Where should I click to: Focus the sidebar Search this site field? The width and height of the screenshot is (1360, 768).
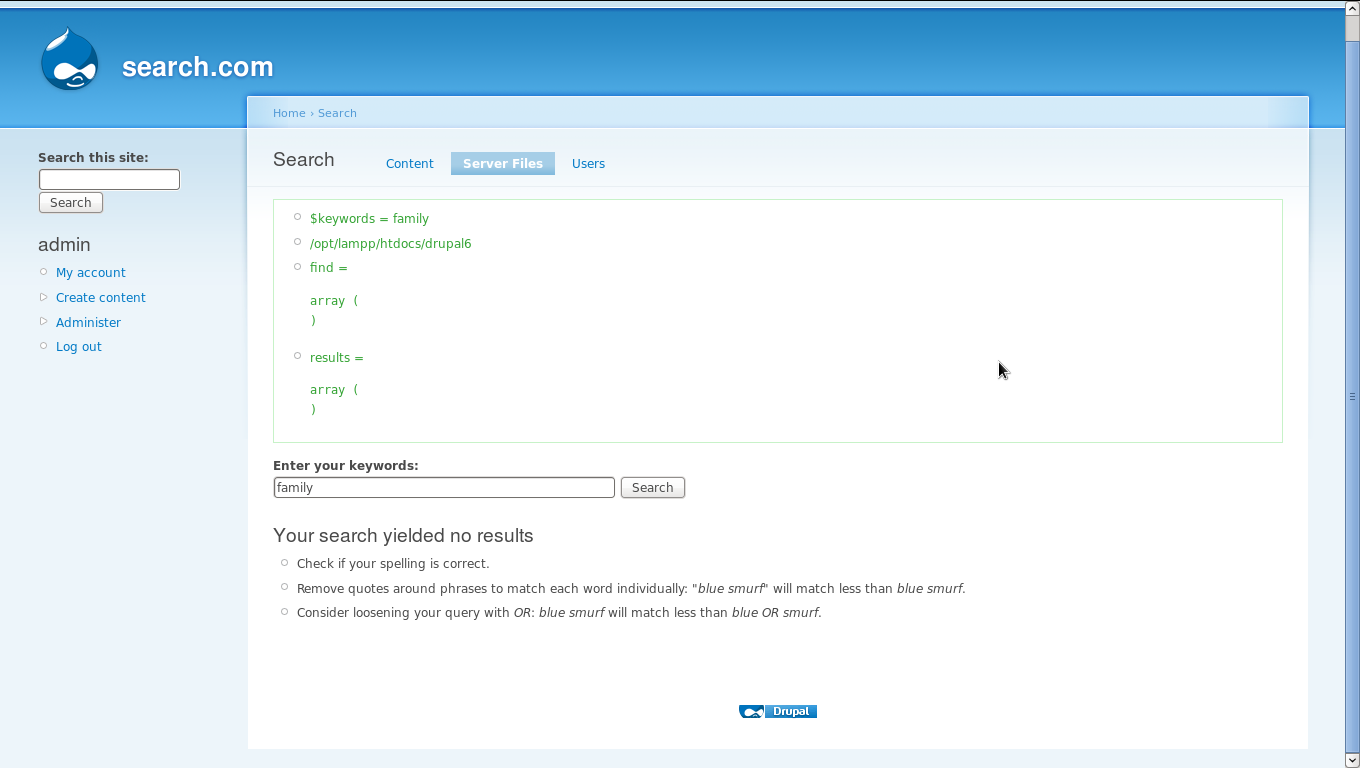click(x=109, y=179)
